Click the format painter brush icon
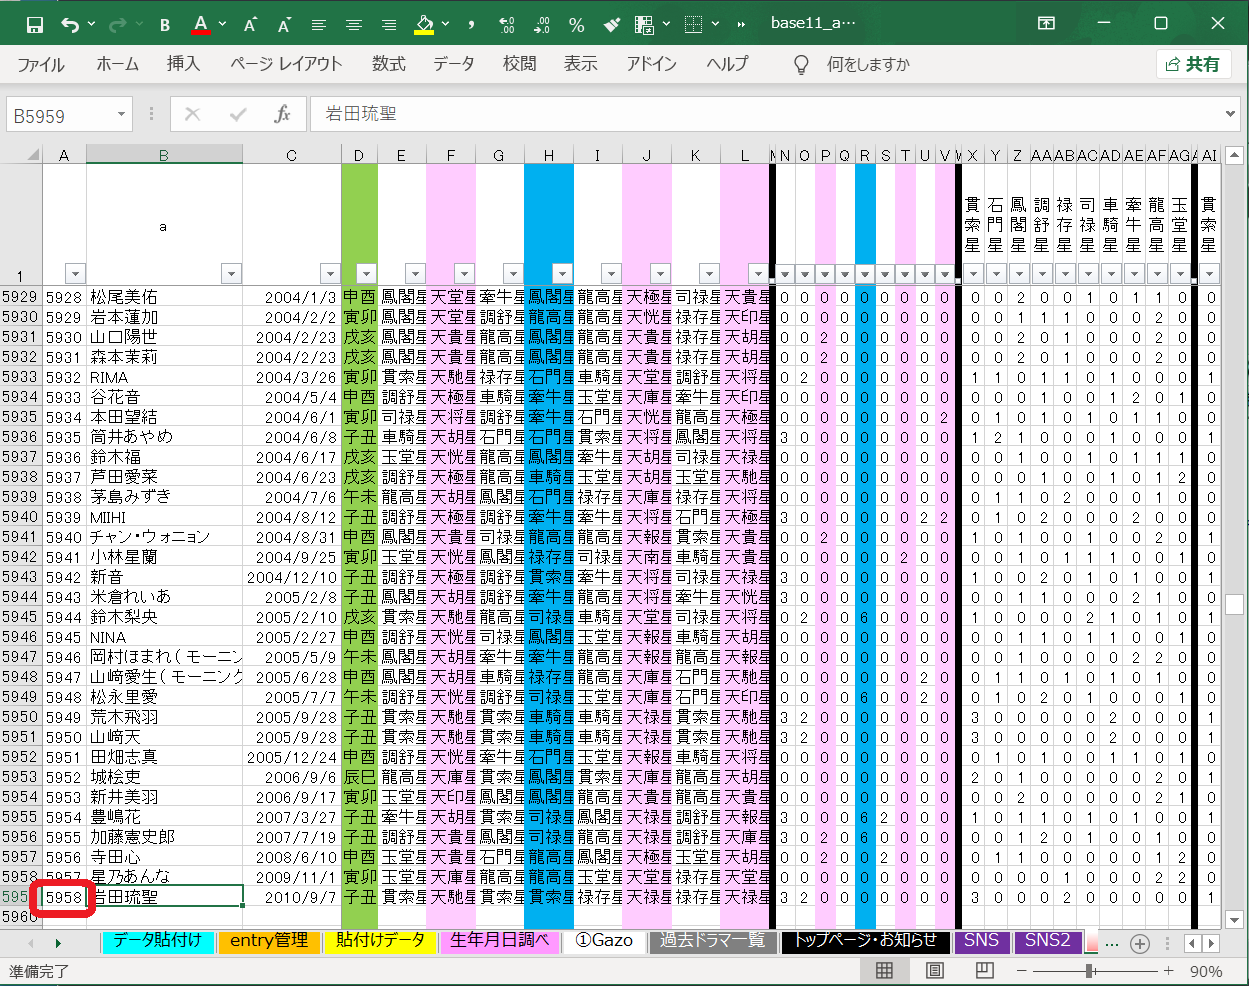Viewport: 1249px width, 986px height. 611,24
